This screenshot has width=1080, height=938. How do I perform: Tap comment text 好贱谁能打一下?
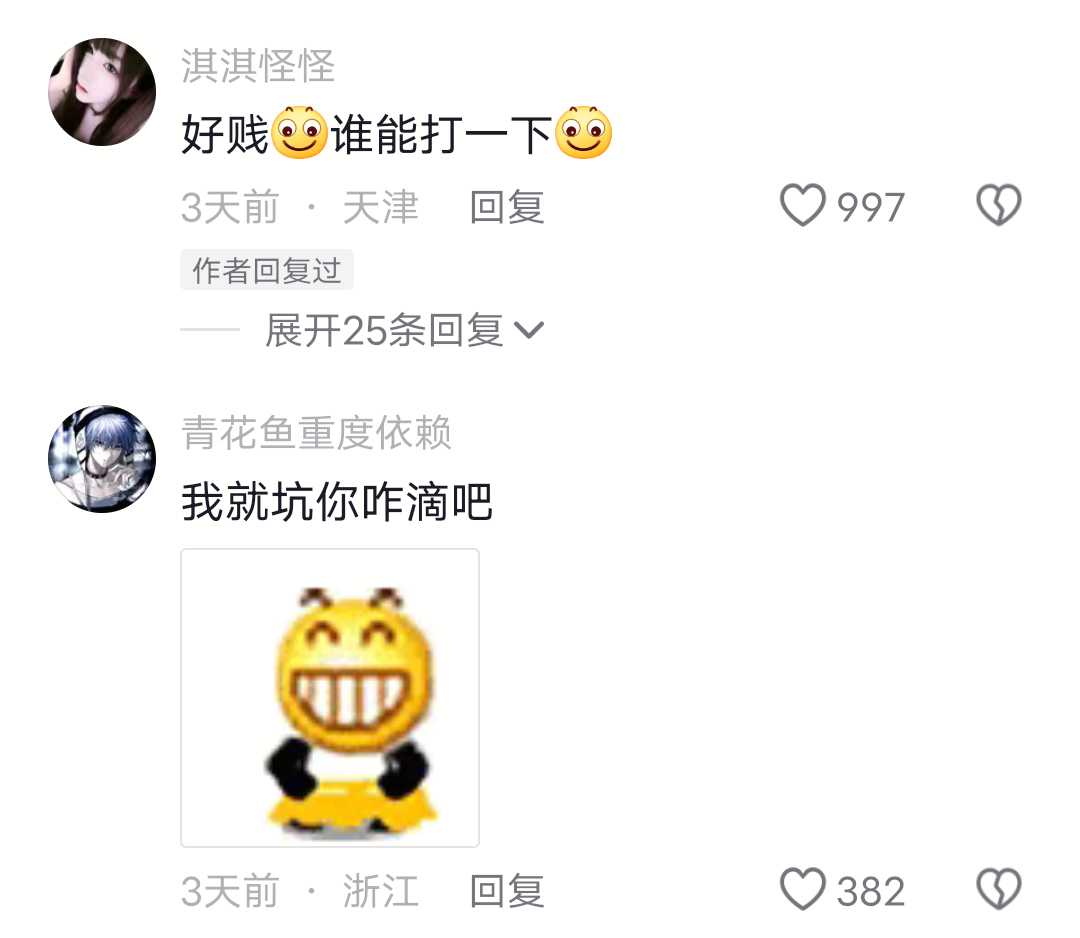tap(397, 133)
